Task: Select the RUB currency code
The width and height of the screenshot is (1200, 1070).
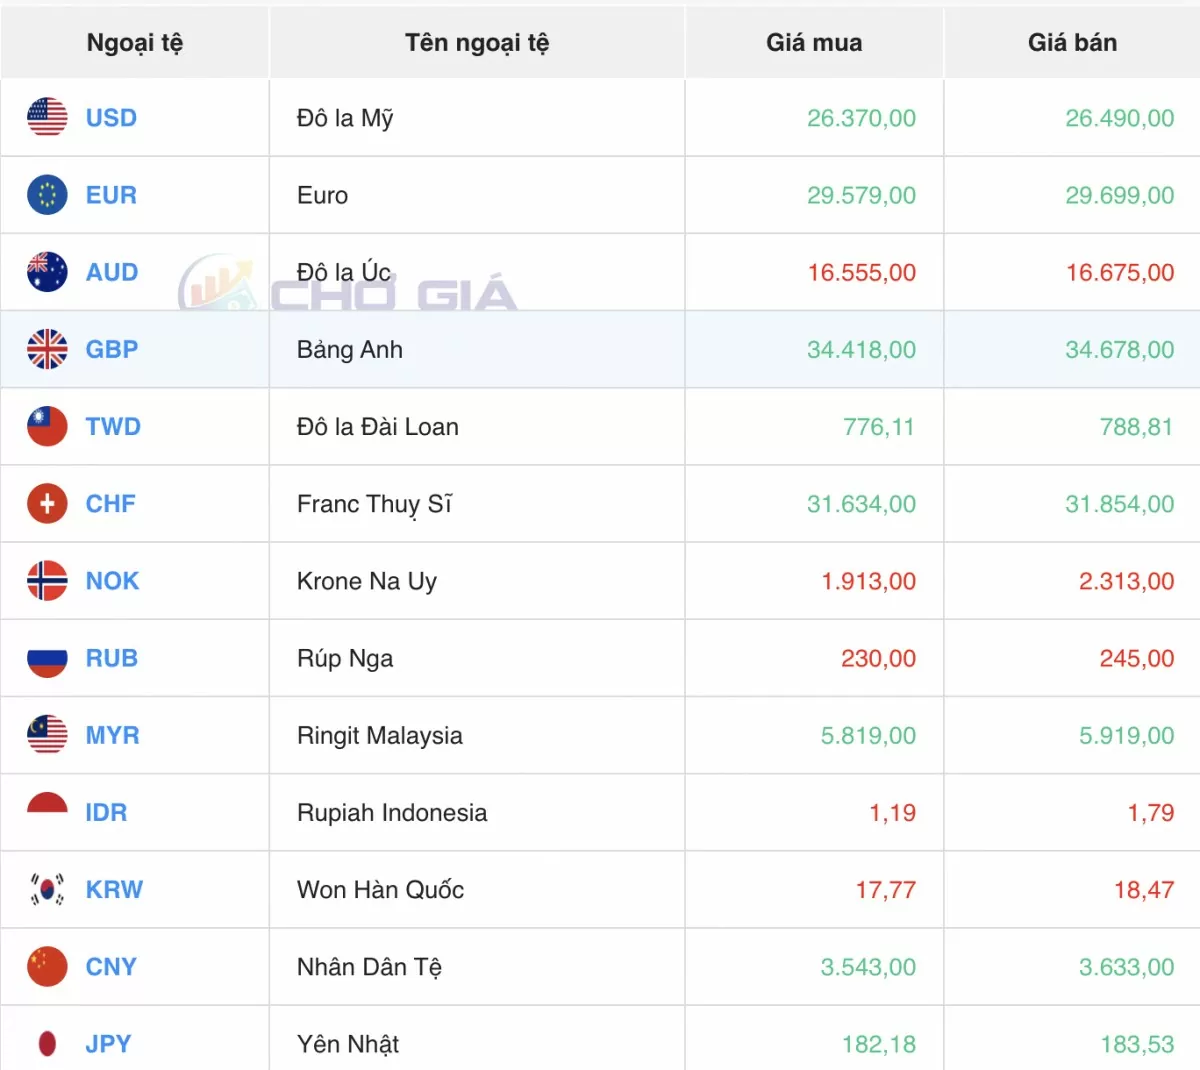Action: pos(112,658)
